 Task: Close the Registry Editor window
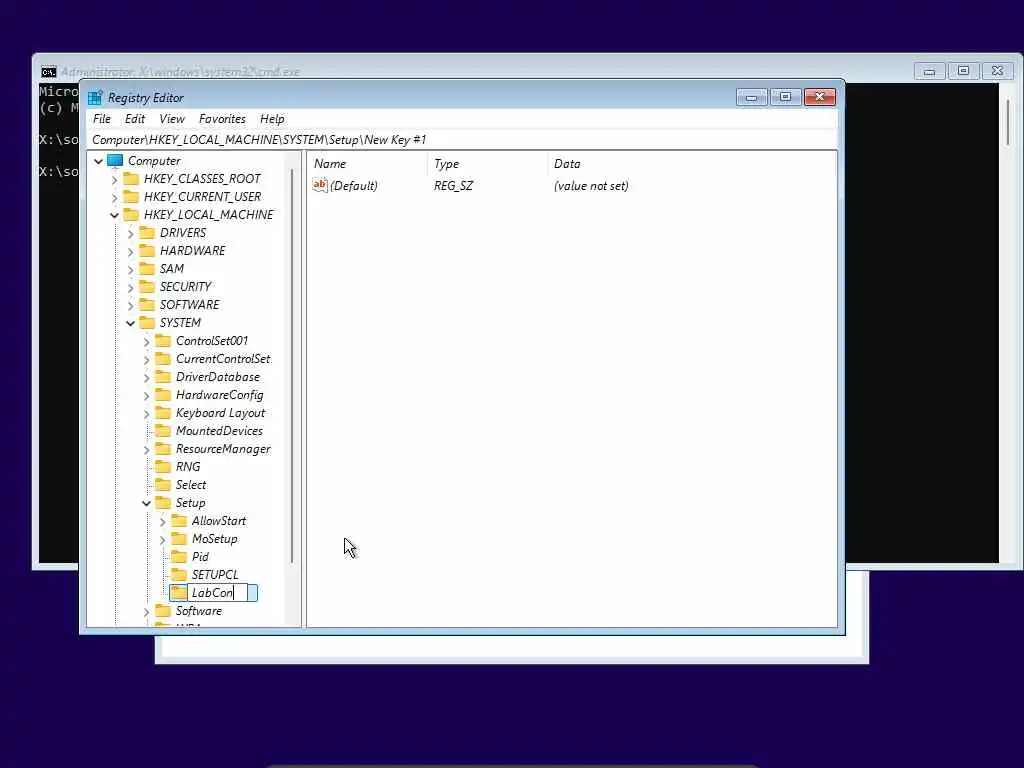point(820,97)
